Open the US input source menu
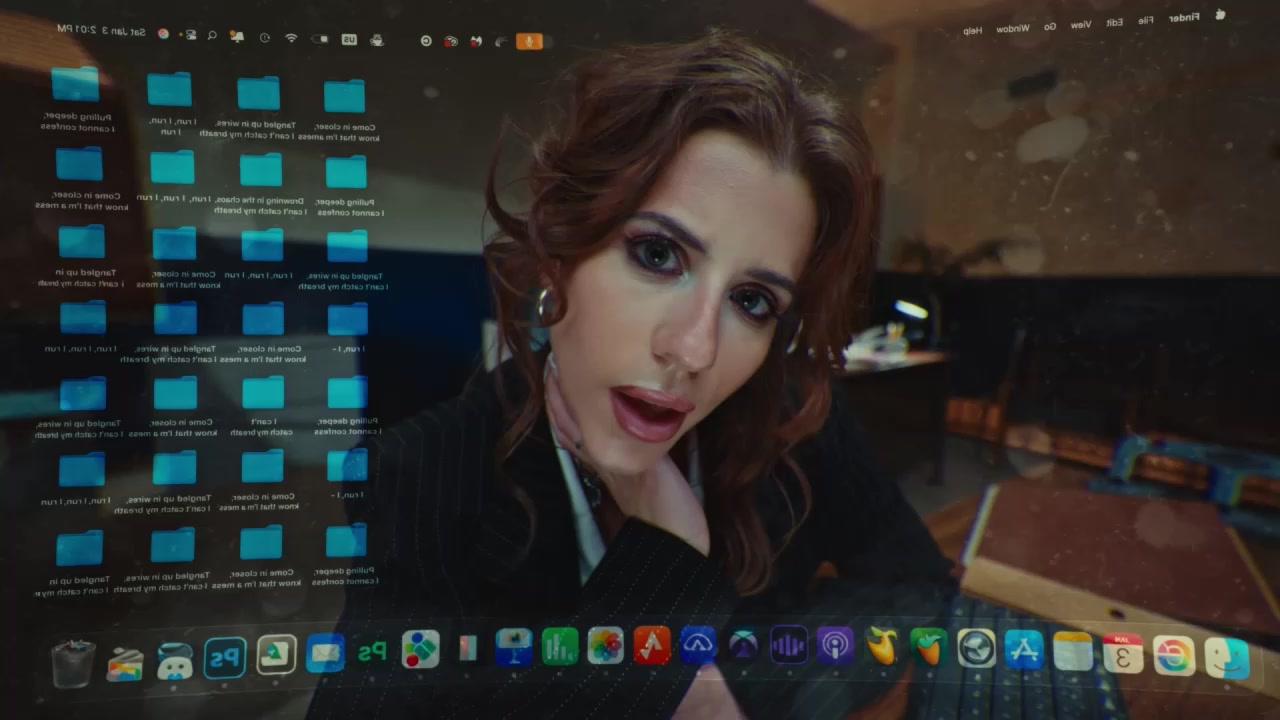 tap(349, 39)
